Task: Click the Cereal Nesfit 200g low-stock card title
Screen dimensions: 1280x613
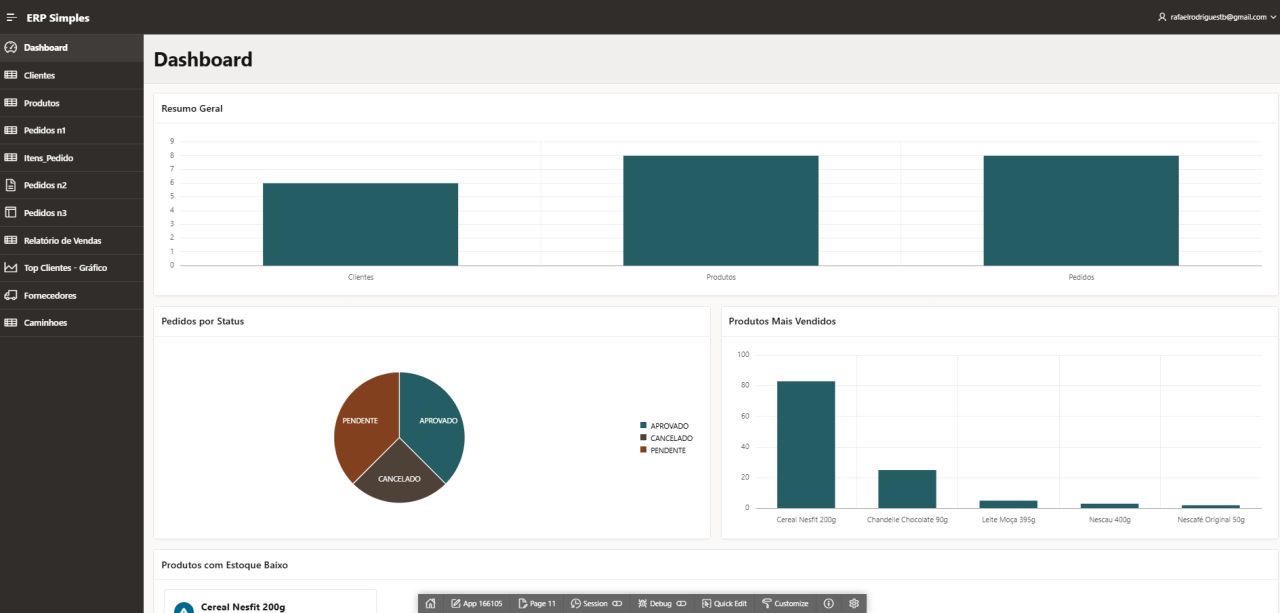Action: pyautogui.click(x=243, y=607)
